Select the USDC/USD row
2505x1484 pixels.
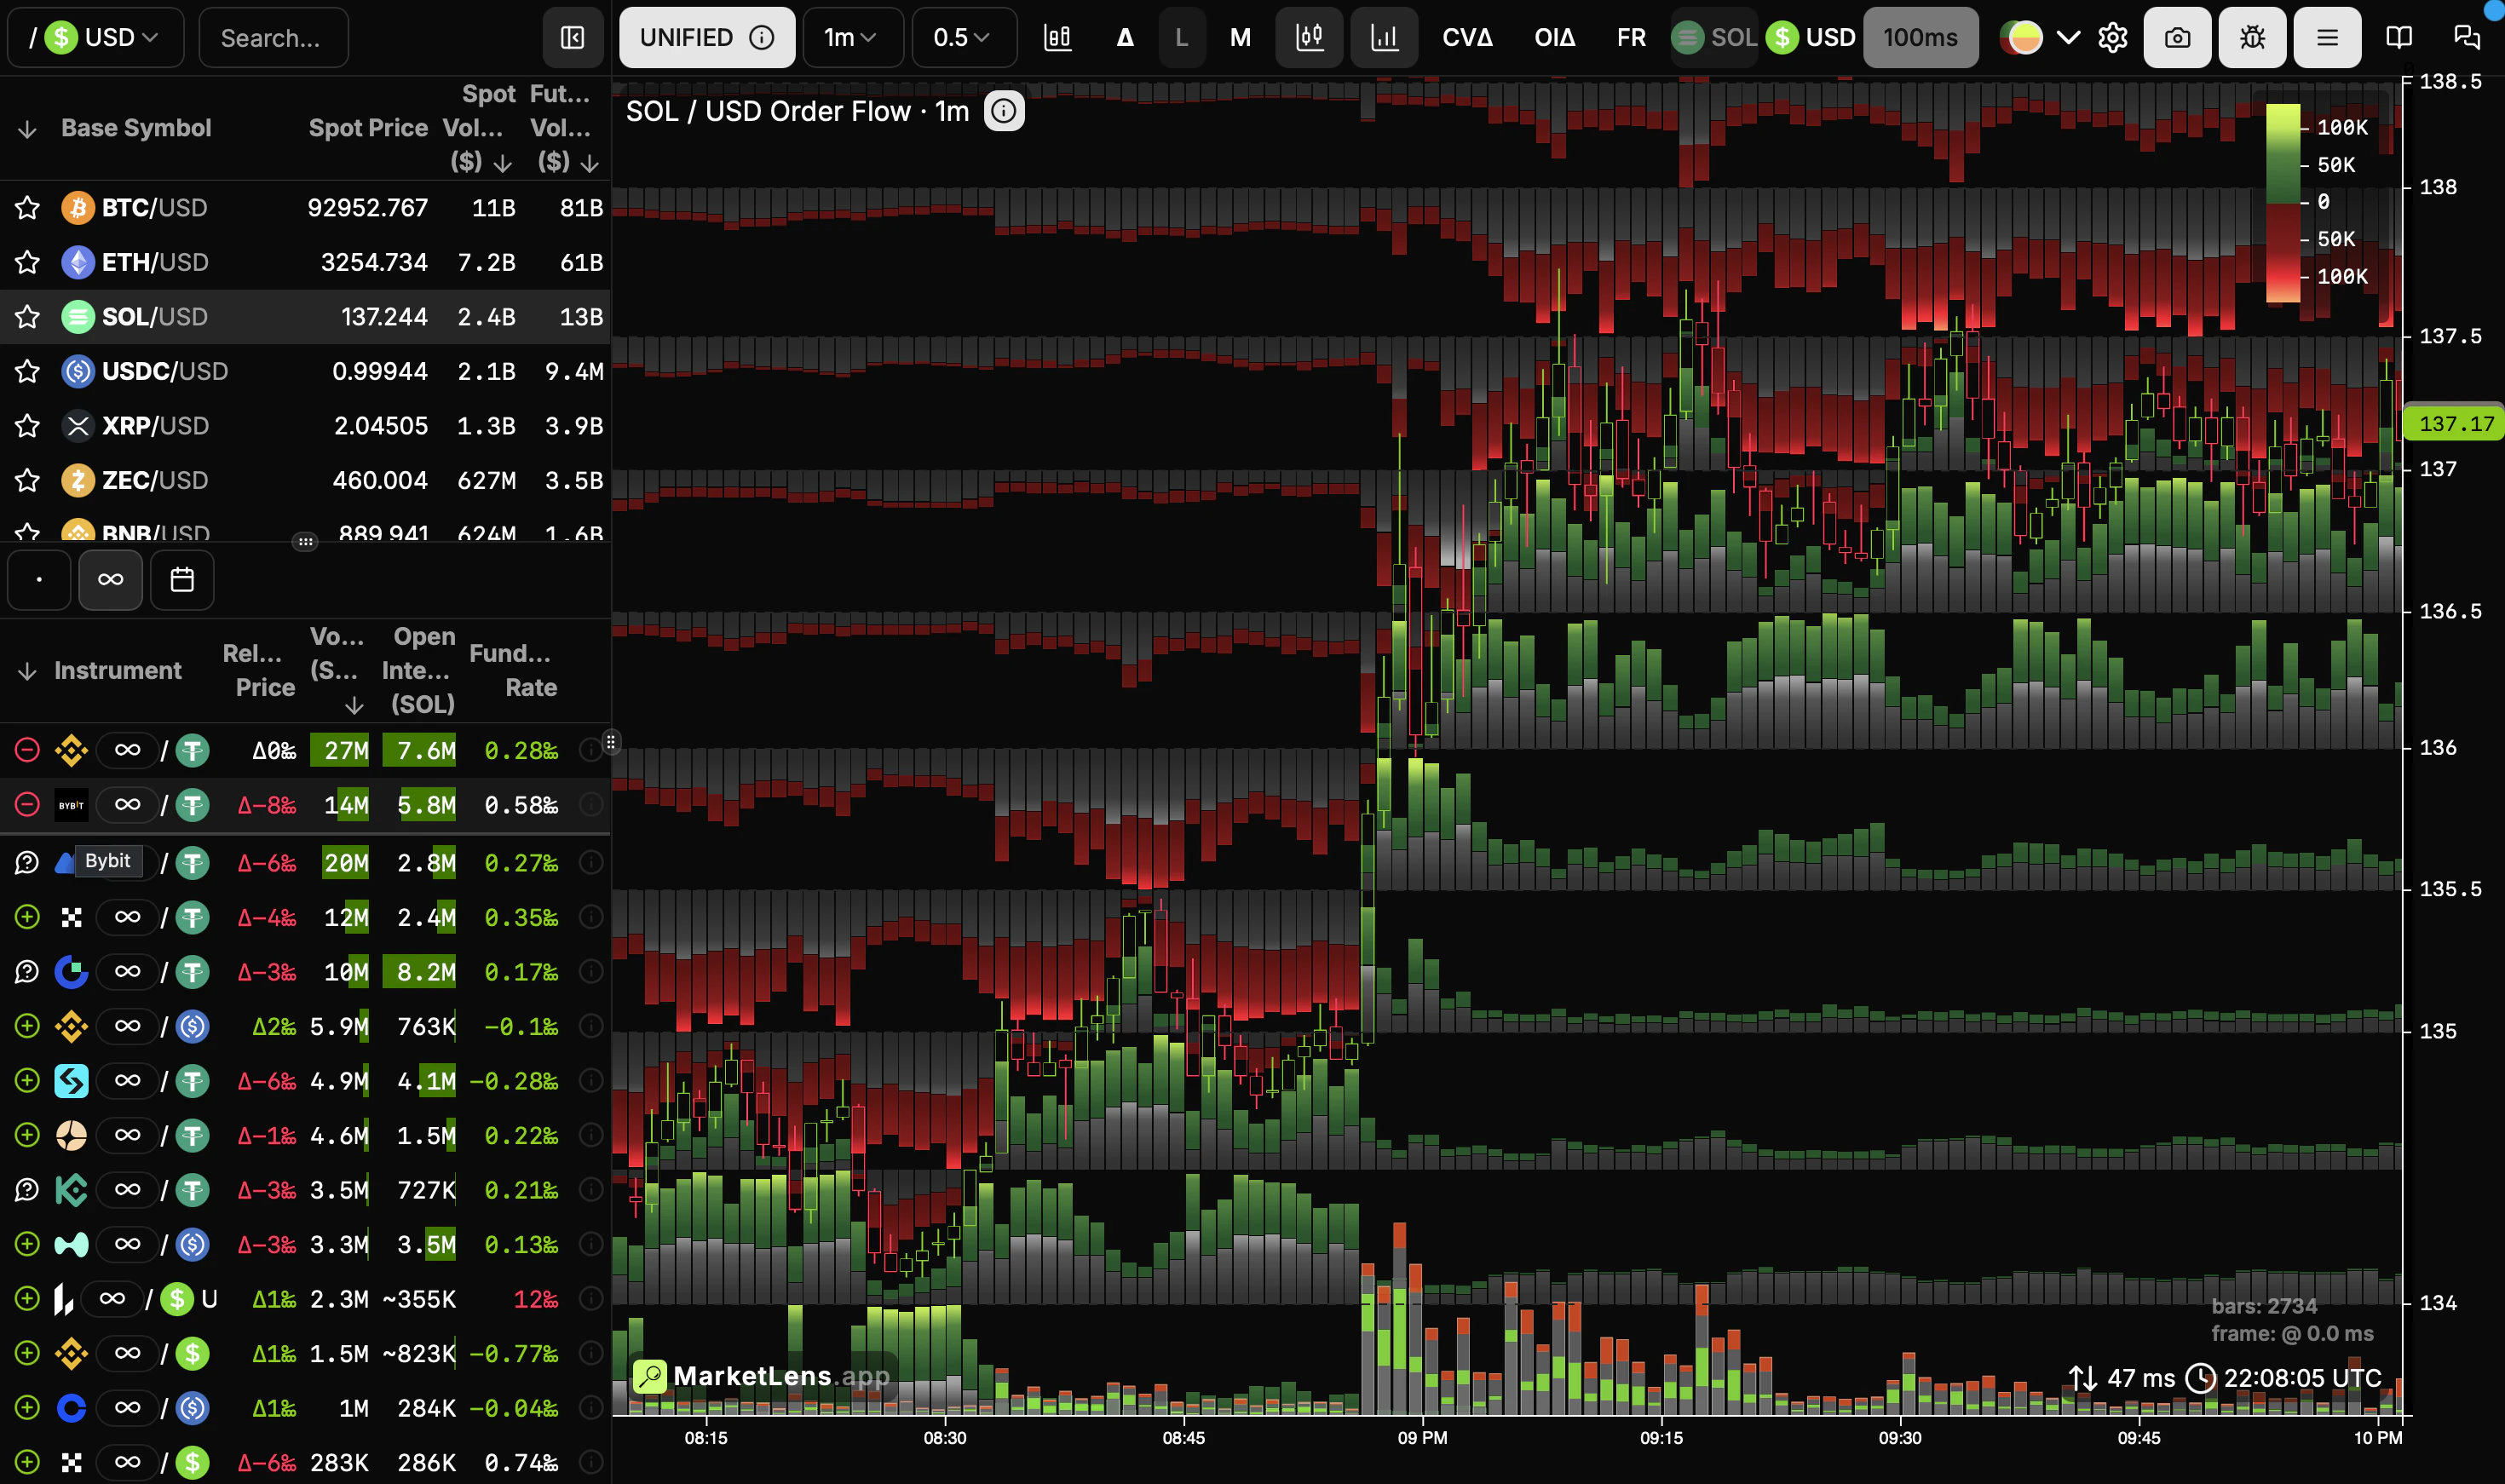[305, 371]
